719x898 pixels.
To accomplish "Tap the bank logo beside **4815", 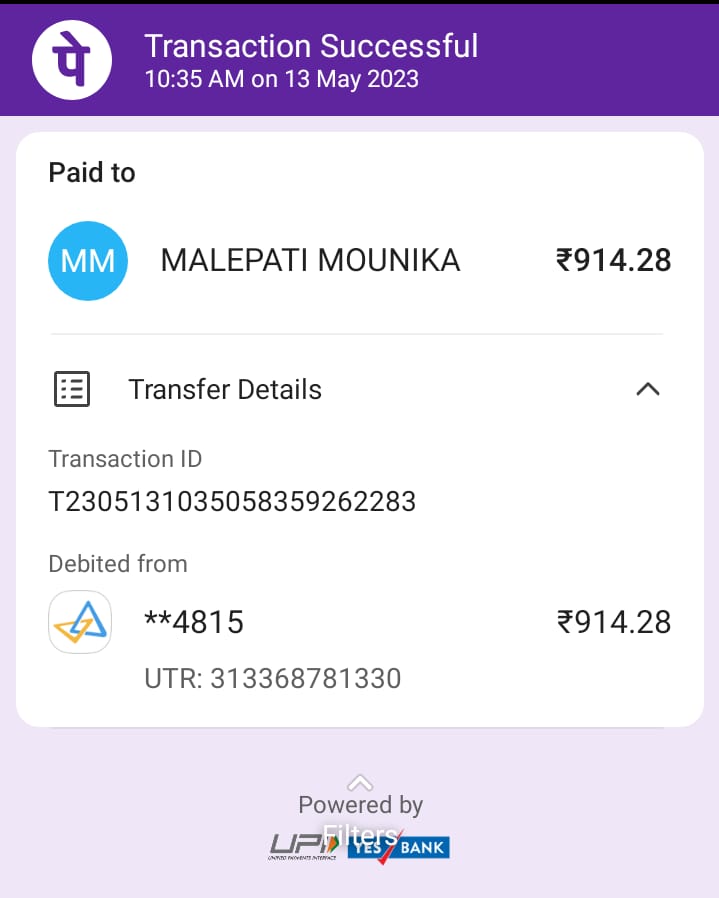I will tap(80, 622).
